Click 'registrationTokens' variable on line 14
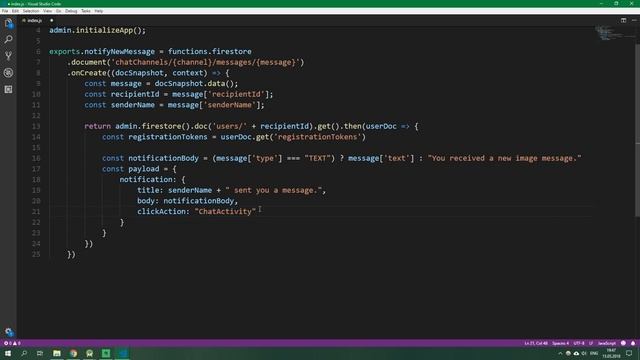Image resolution: width=640 pixels, height=360 pixels. pyautogui.click(x=168, y=137)
